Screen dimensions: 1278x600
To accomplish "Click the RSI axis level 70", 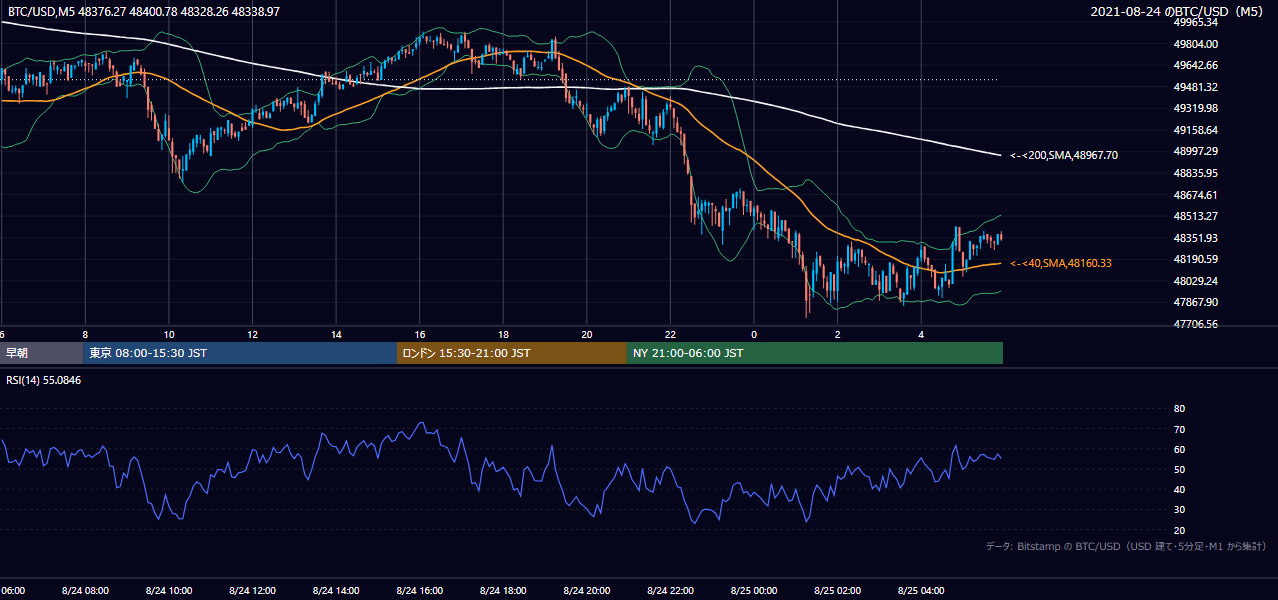I will pyautogui.click(x=1179, y=429).
